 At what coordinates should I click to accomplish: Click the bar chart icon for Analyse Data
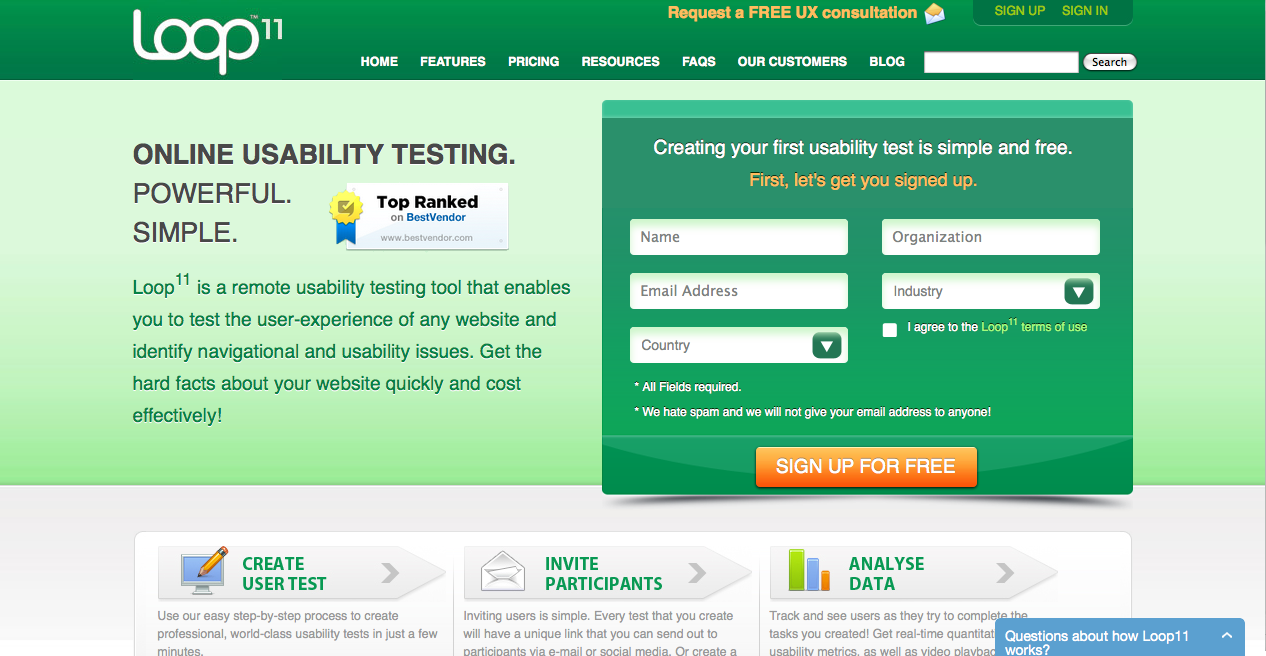809,570
